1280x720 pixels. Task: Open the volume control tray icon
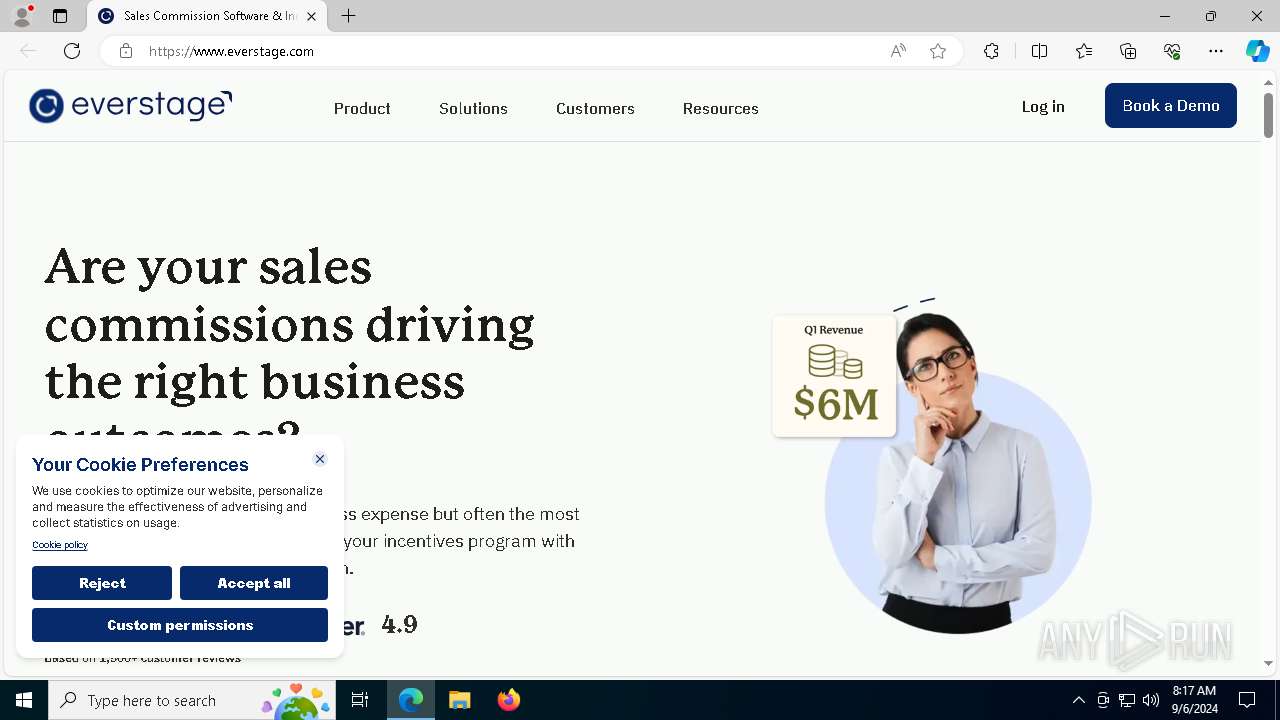click(1151, 700)
